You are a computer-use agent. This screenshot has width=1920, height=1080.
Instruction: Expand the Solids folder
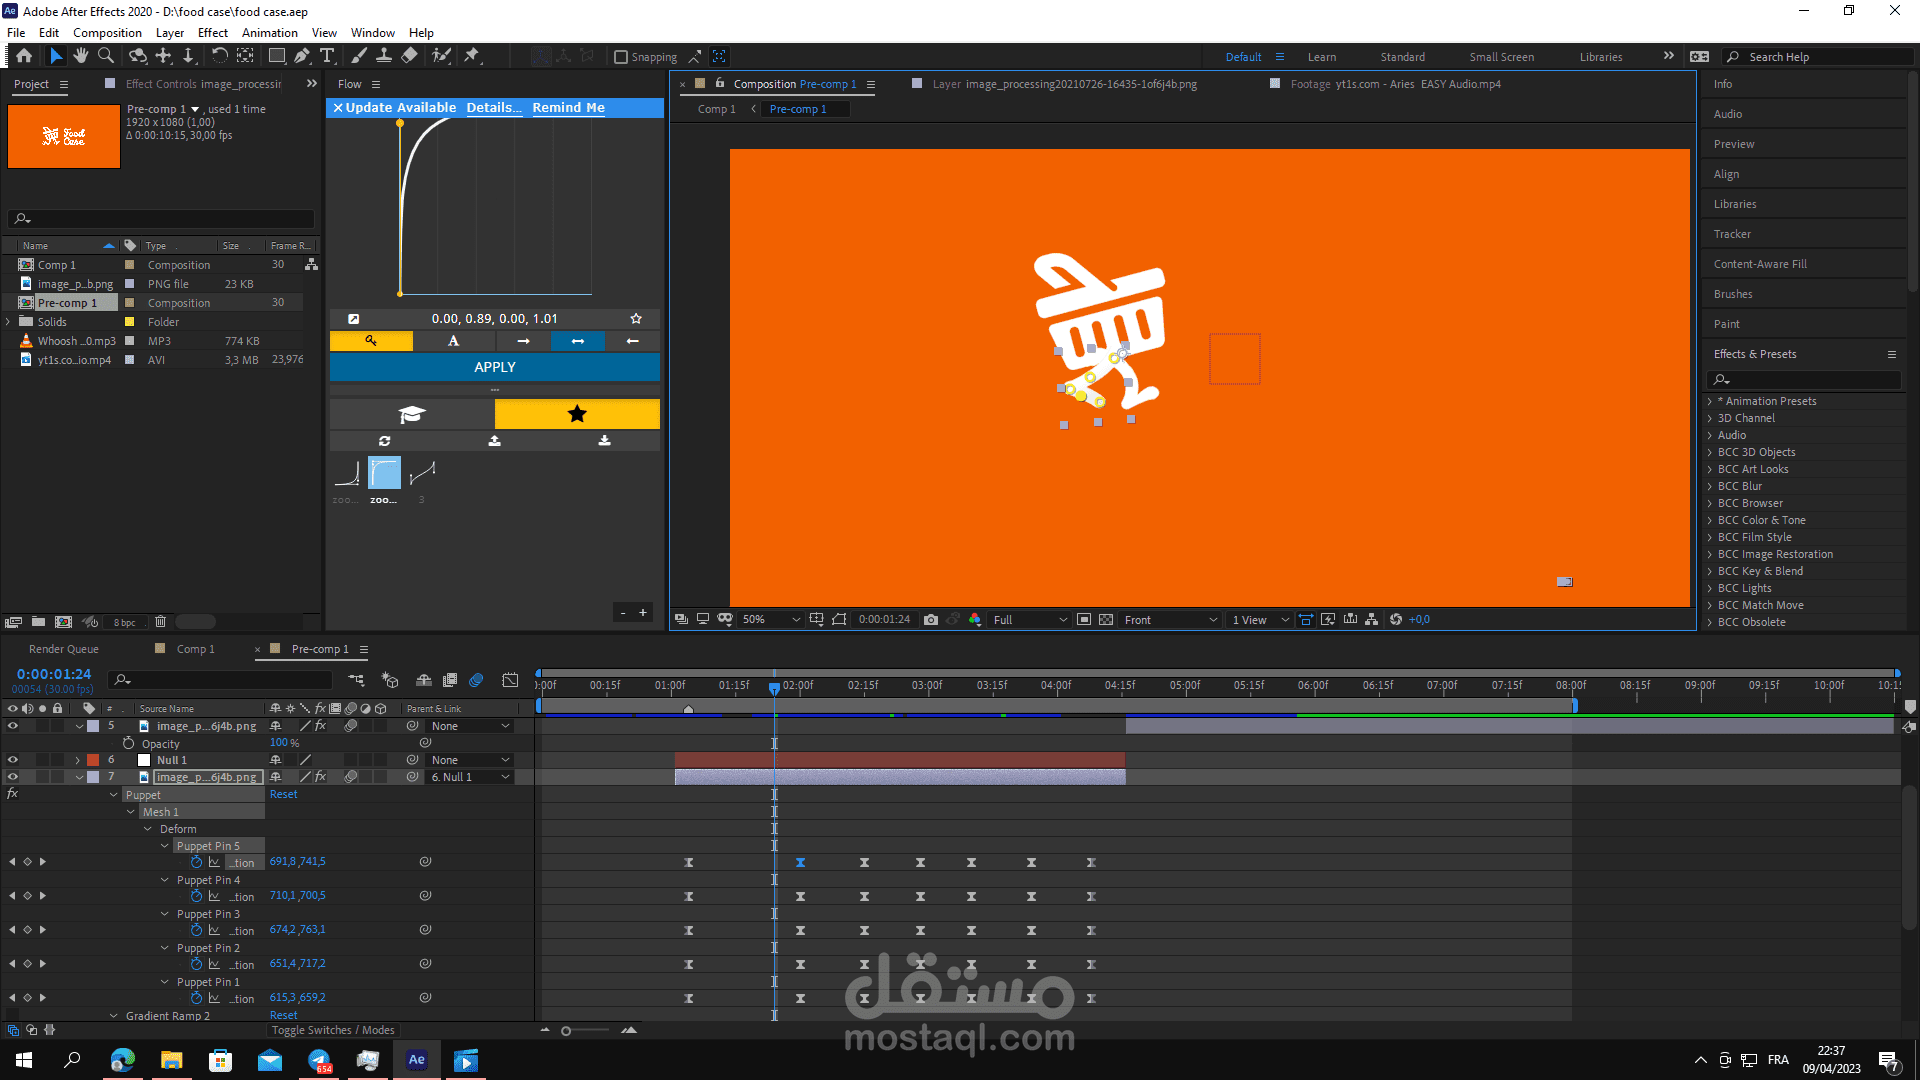pyautogui.click(x=9, y=322)
